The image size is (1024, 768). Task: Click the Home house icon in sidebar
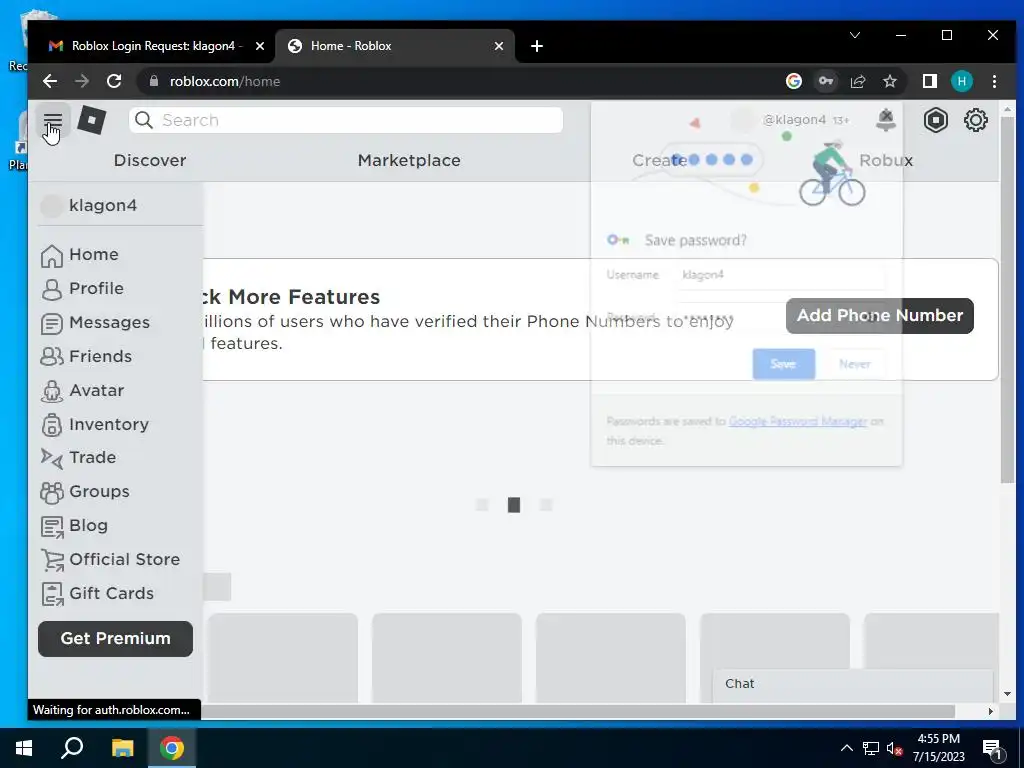[x=52, y=255]
